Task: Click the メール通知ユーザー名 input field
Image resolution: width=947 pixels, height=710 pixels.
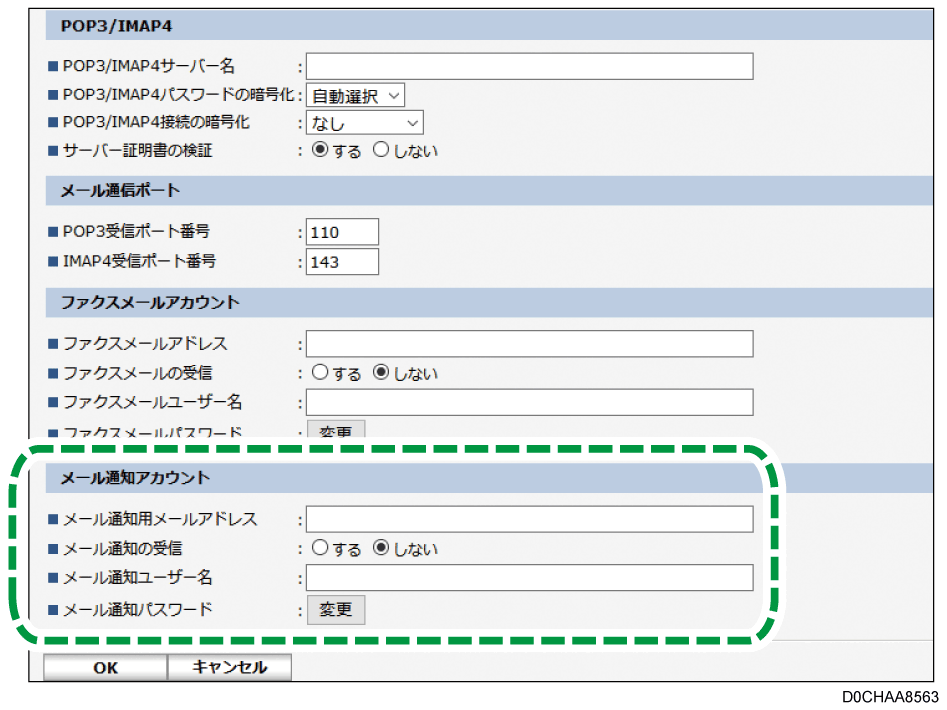Action: 529,578
